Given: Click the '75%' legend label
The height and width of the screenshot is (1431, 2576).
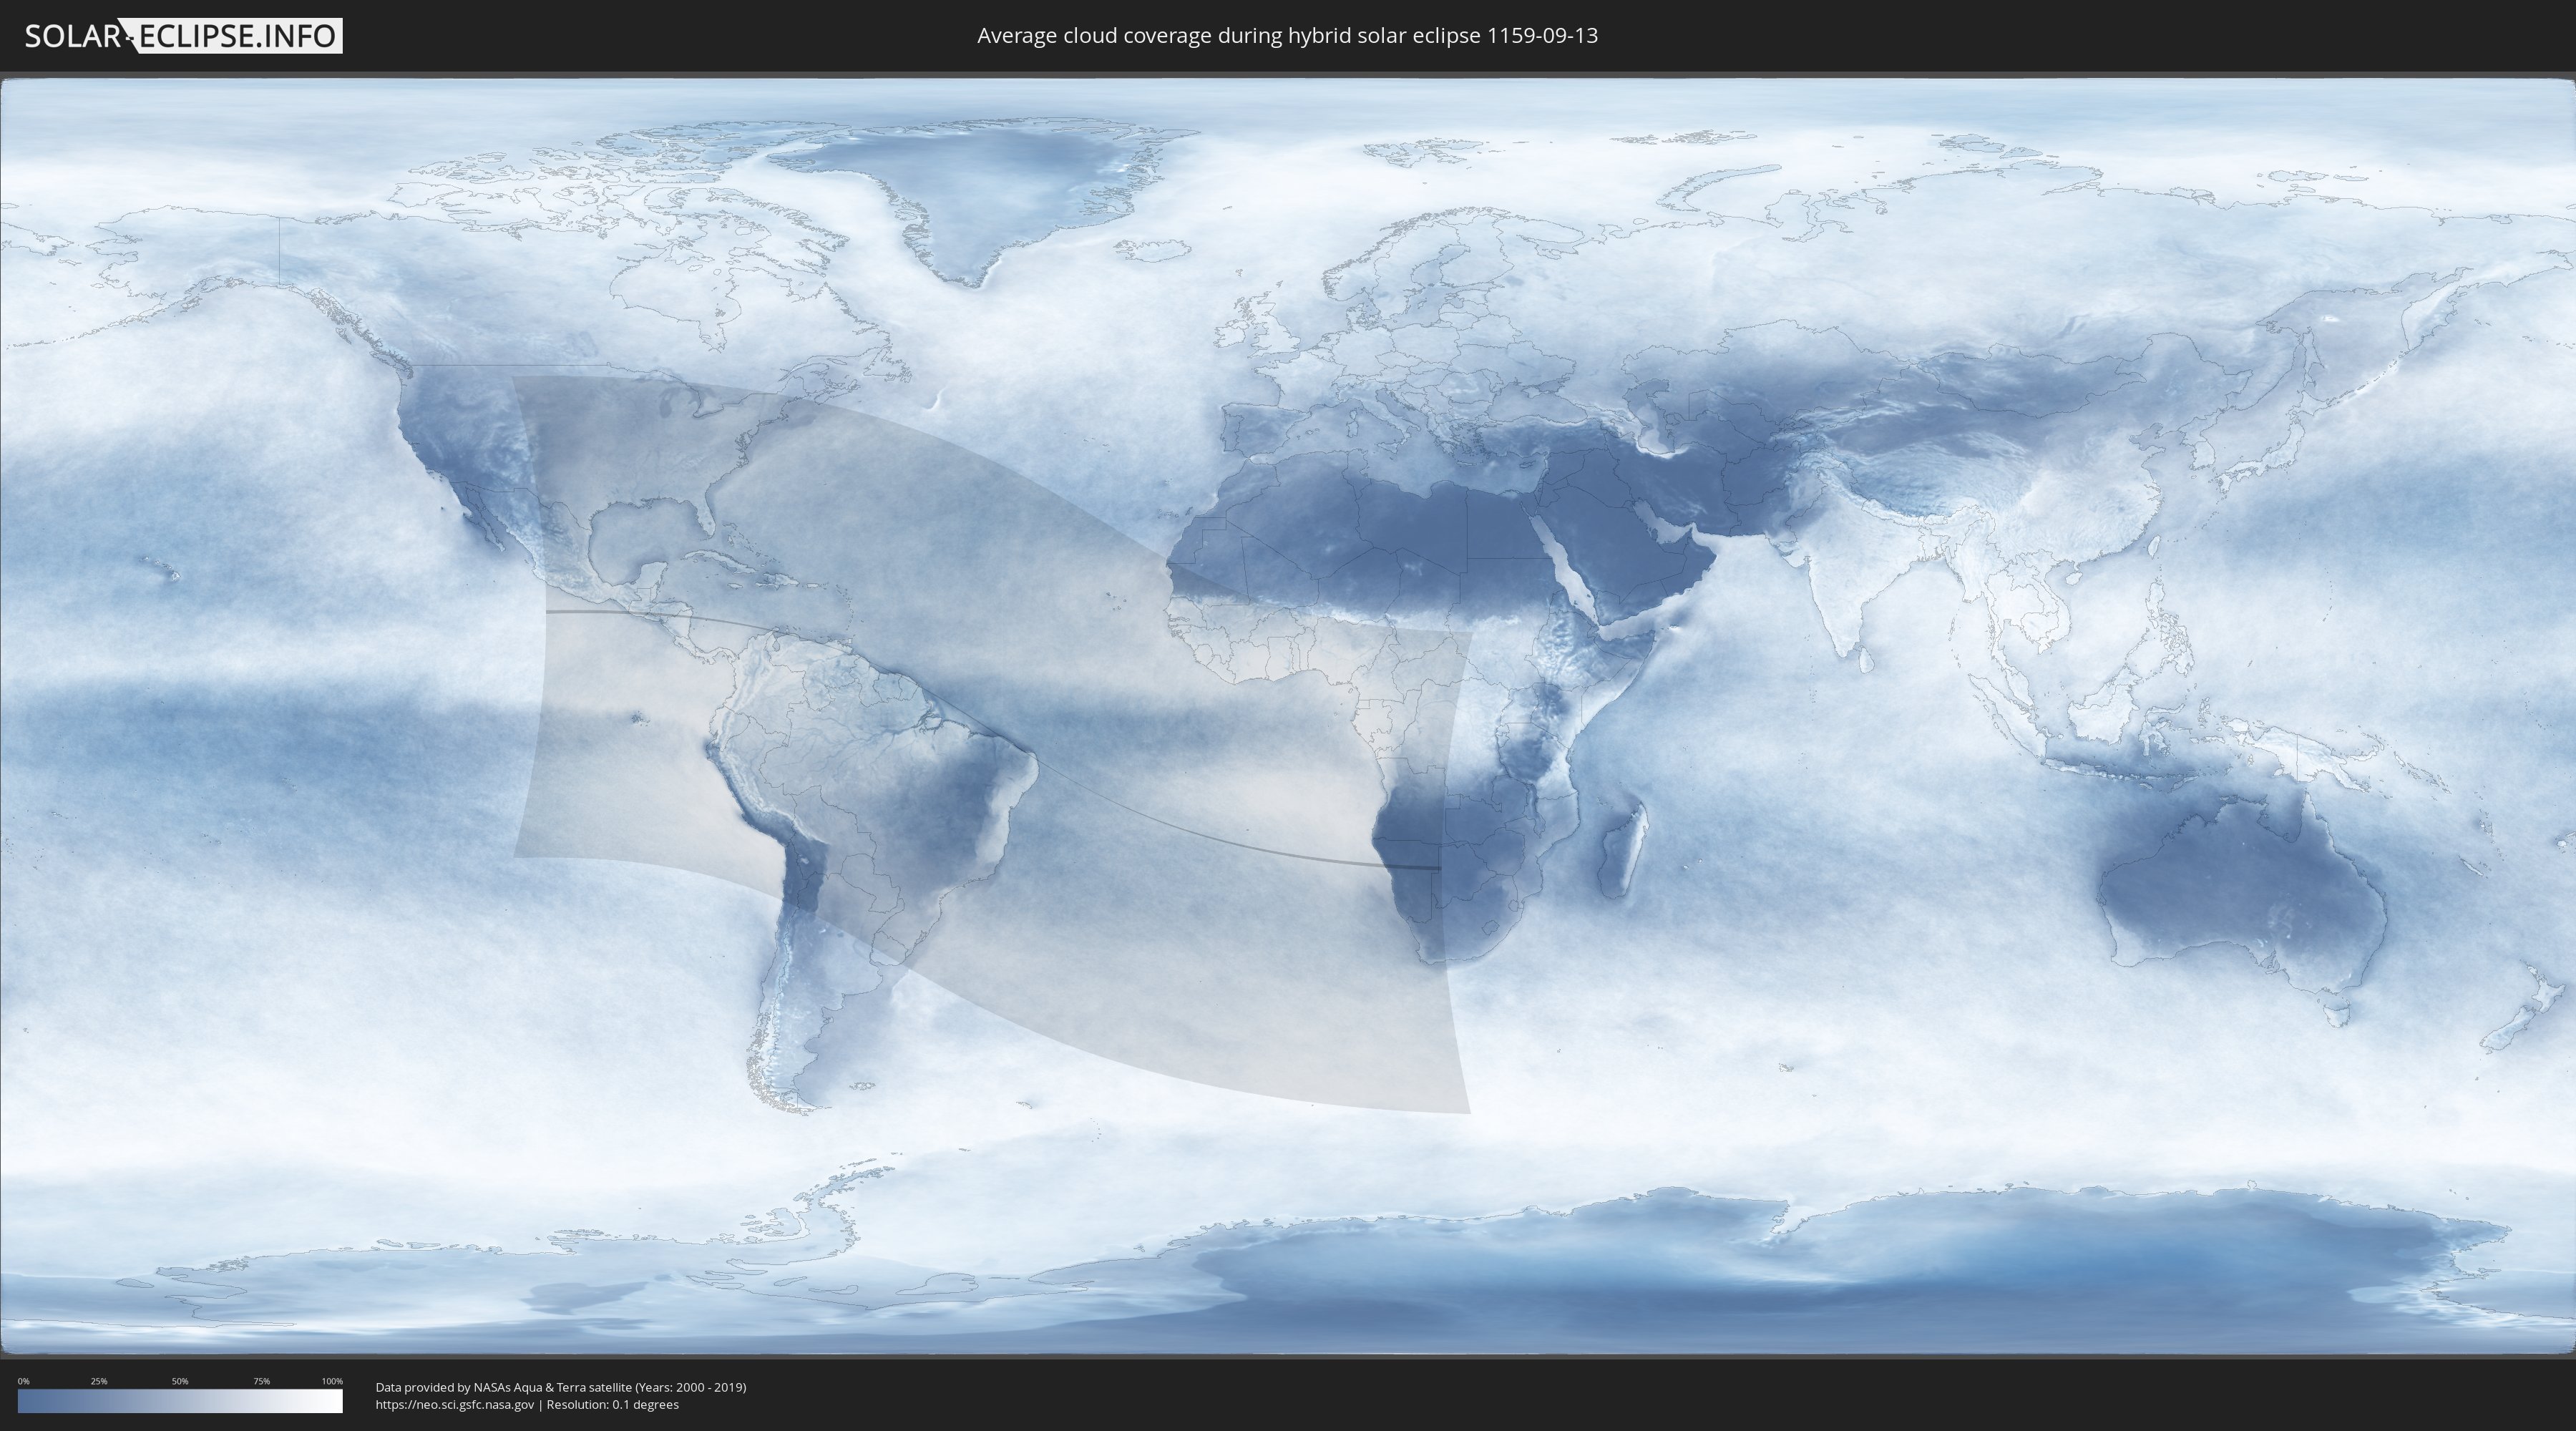Looking at the screenshot, I should point(261,1381).
